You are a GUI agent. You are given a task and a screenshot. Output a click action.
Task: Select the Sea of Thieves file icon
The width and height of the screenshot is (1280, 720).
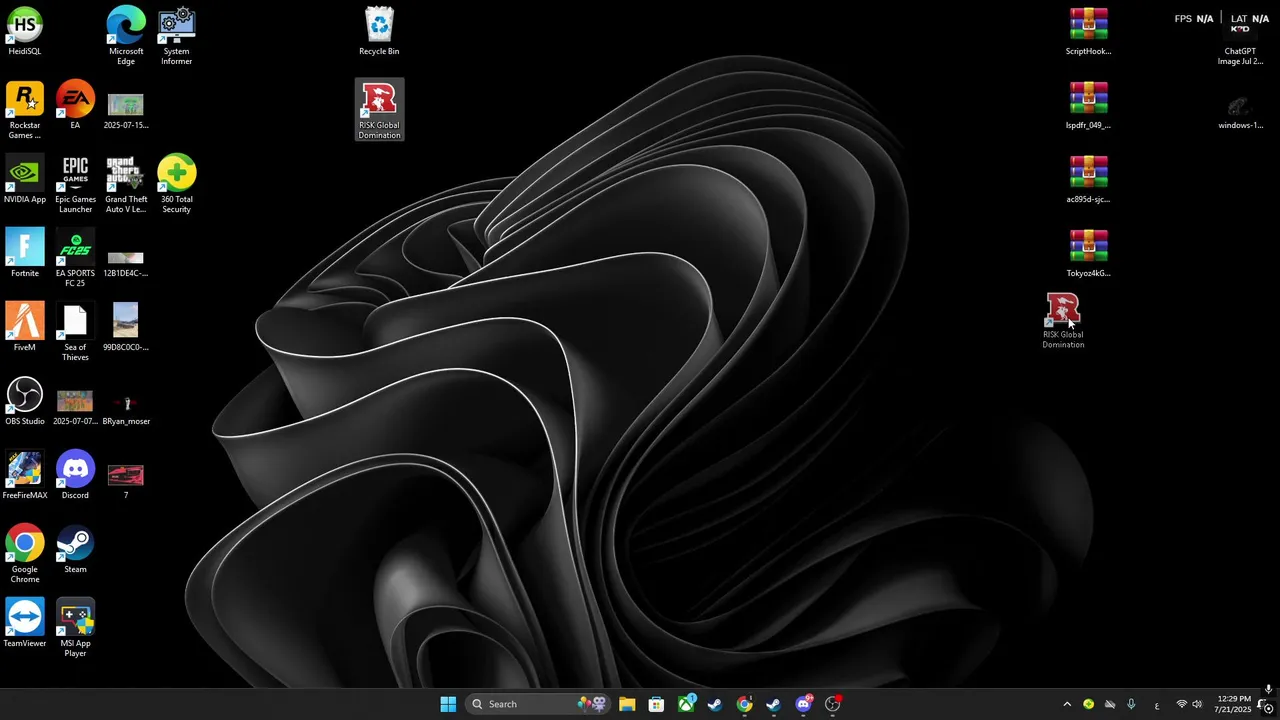(x=75, y=332)
